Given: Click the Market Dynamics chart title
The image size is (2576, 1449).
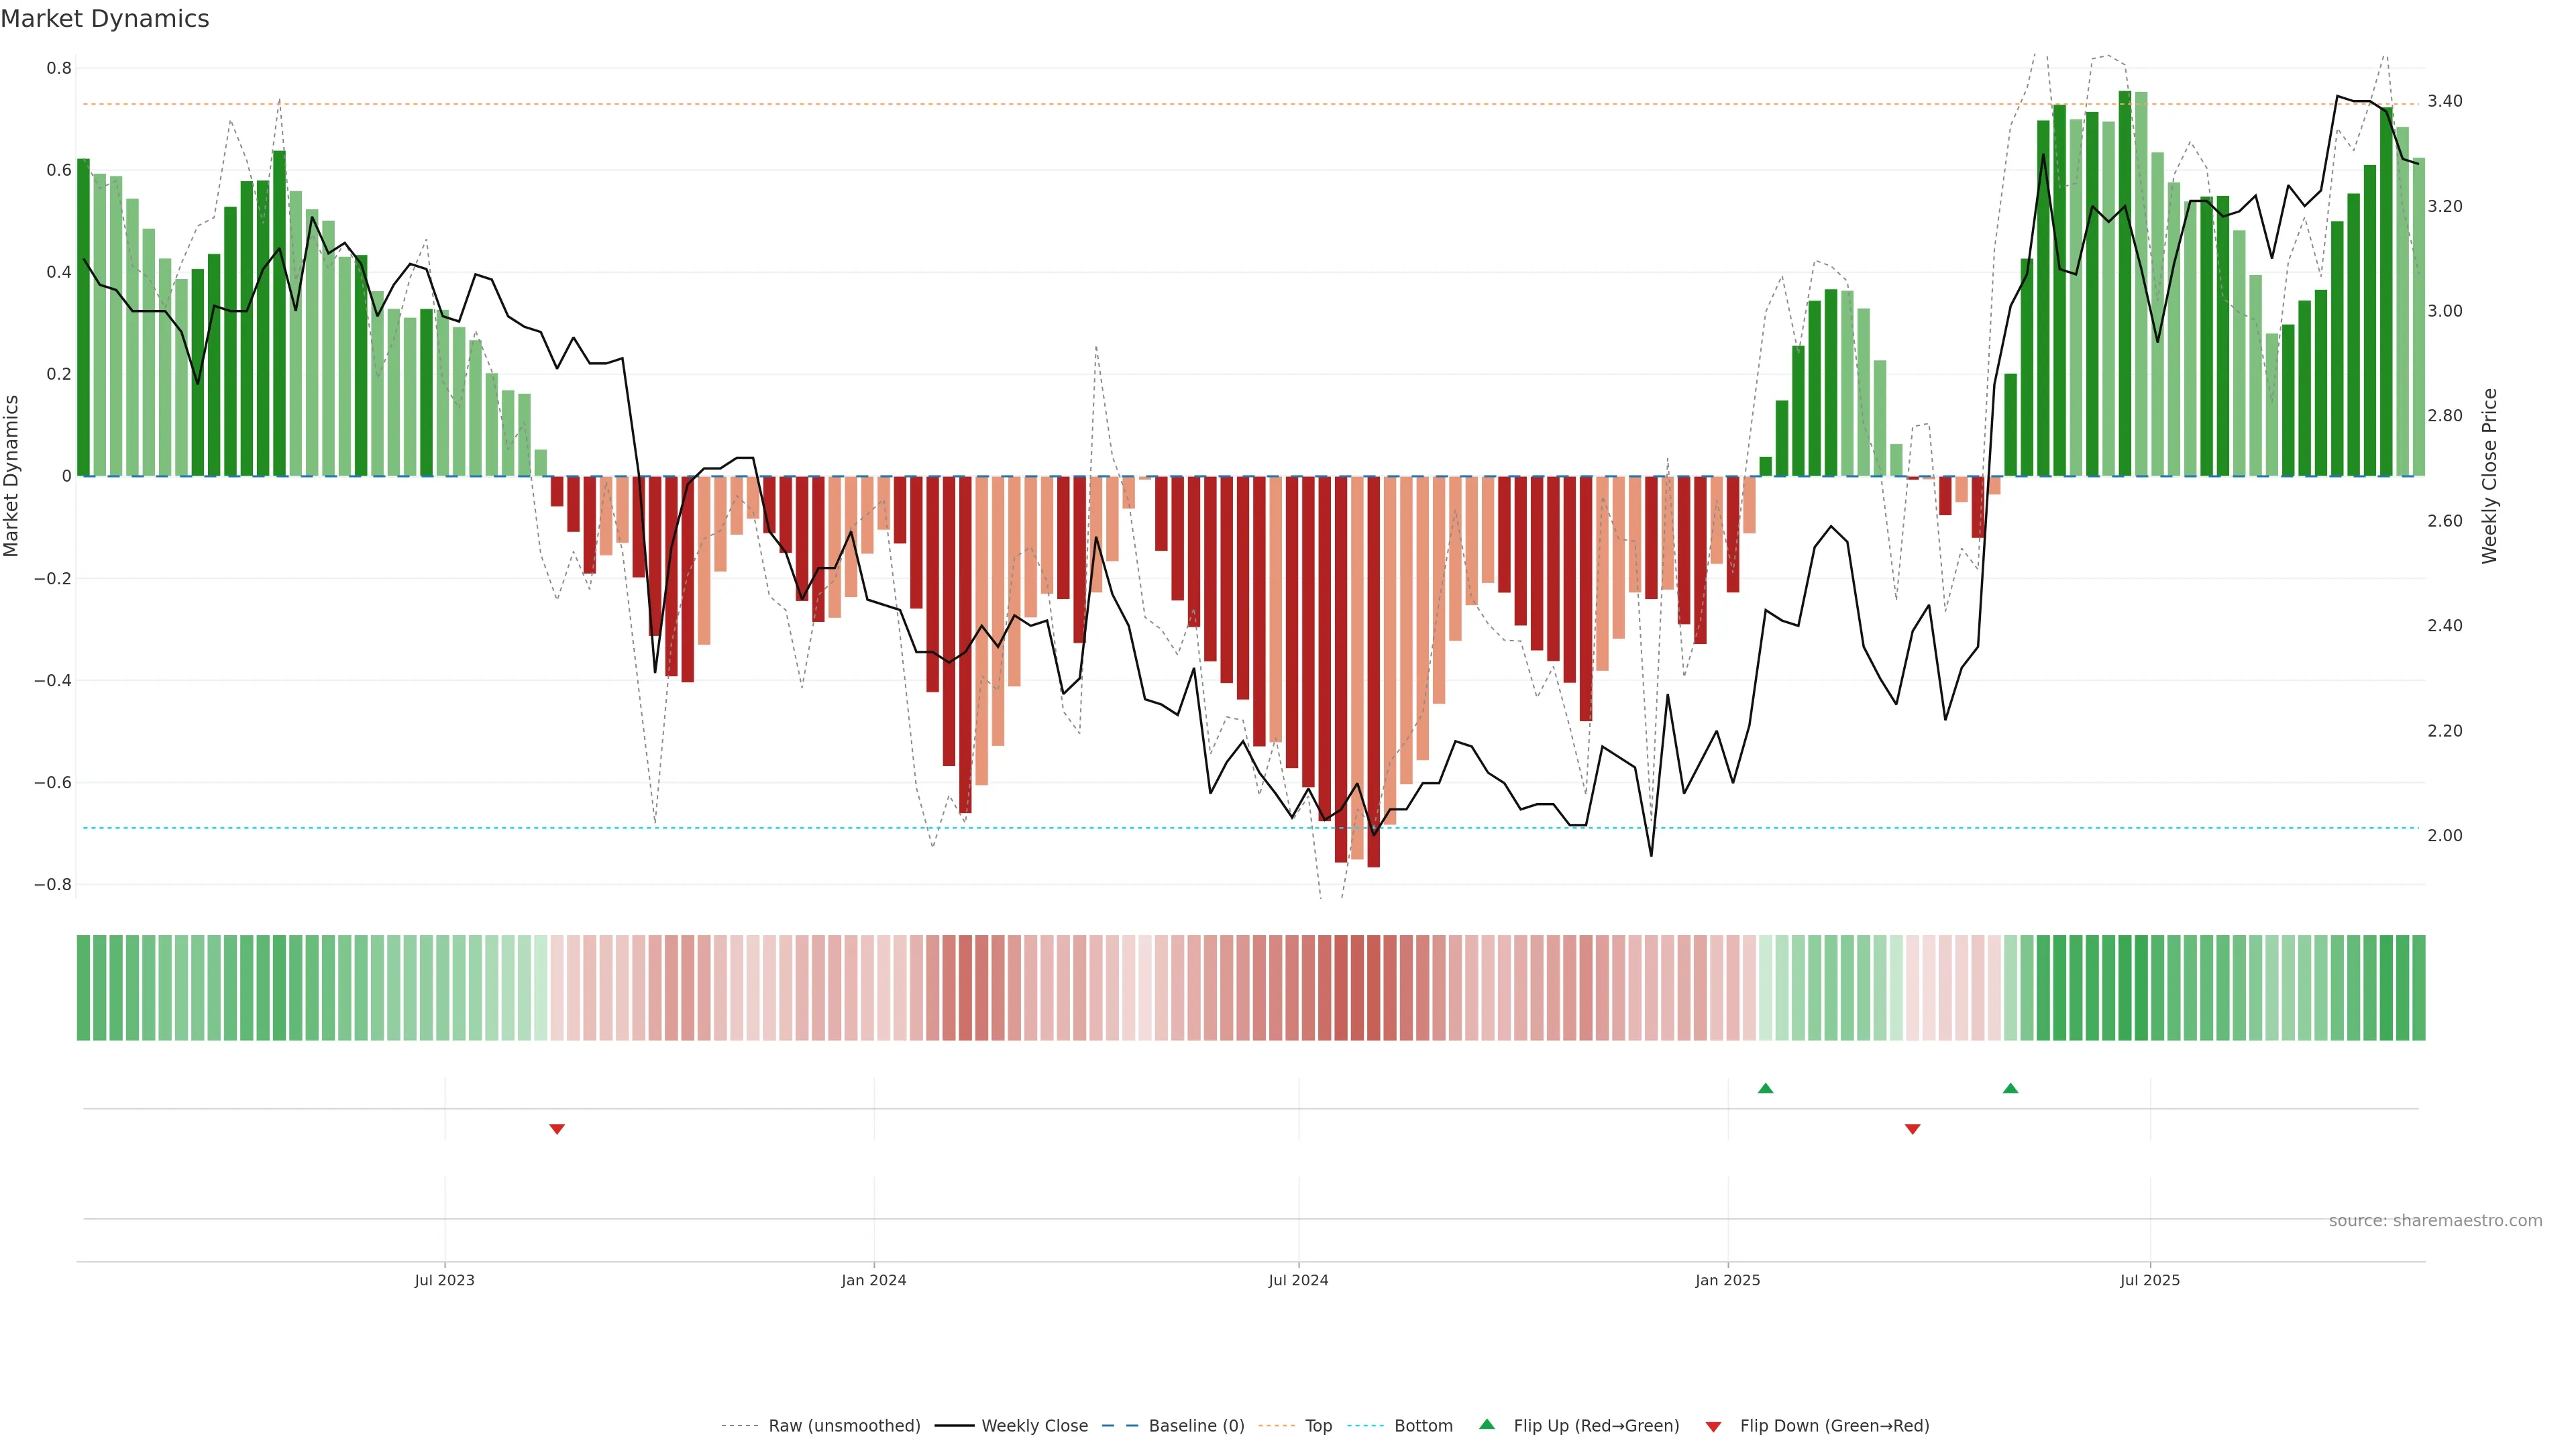Looking at the screenshot, I should [x=105, y=19].
